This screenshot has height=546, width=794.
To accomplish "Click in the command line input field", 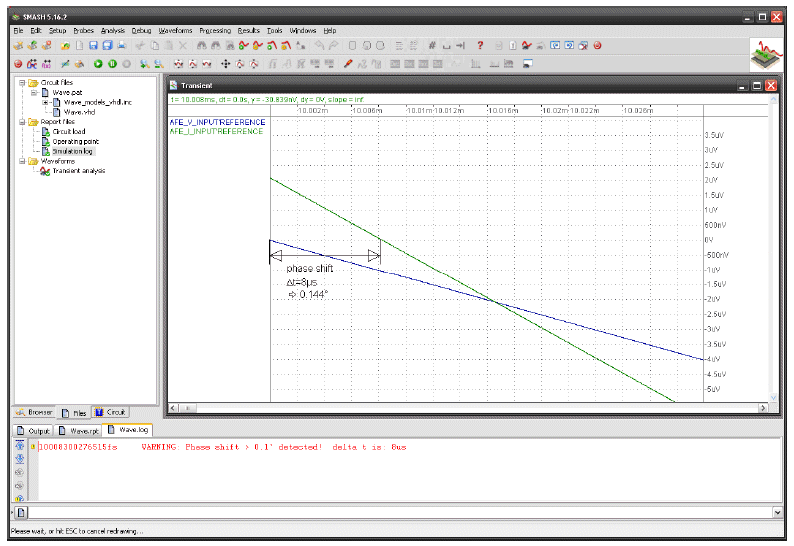I will [400, 513].
